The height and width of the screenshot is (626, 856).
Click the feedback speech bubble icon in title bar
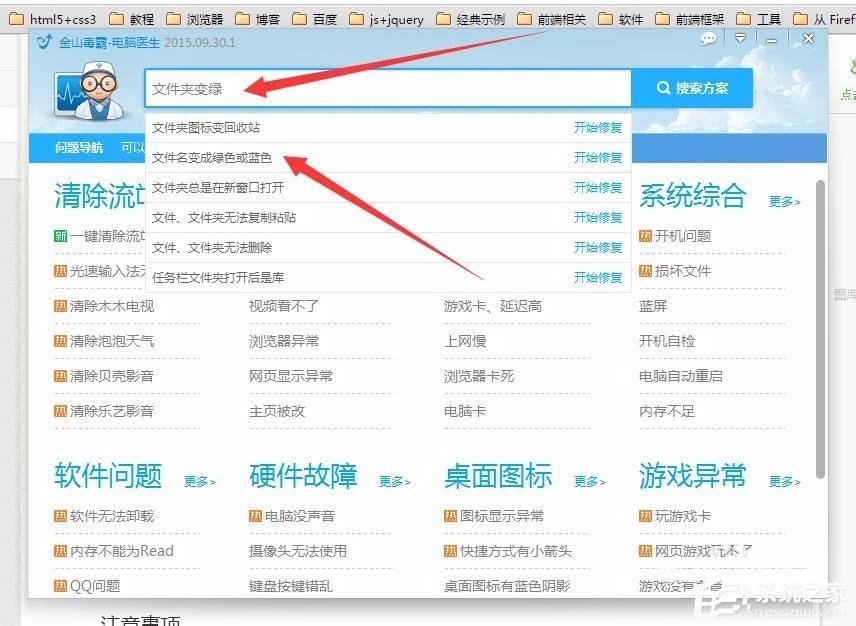(708, 37)
